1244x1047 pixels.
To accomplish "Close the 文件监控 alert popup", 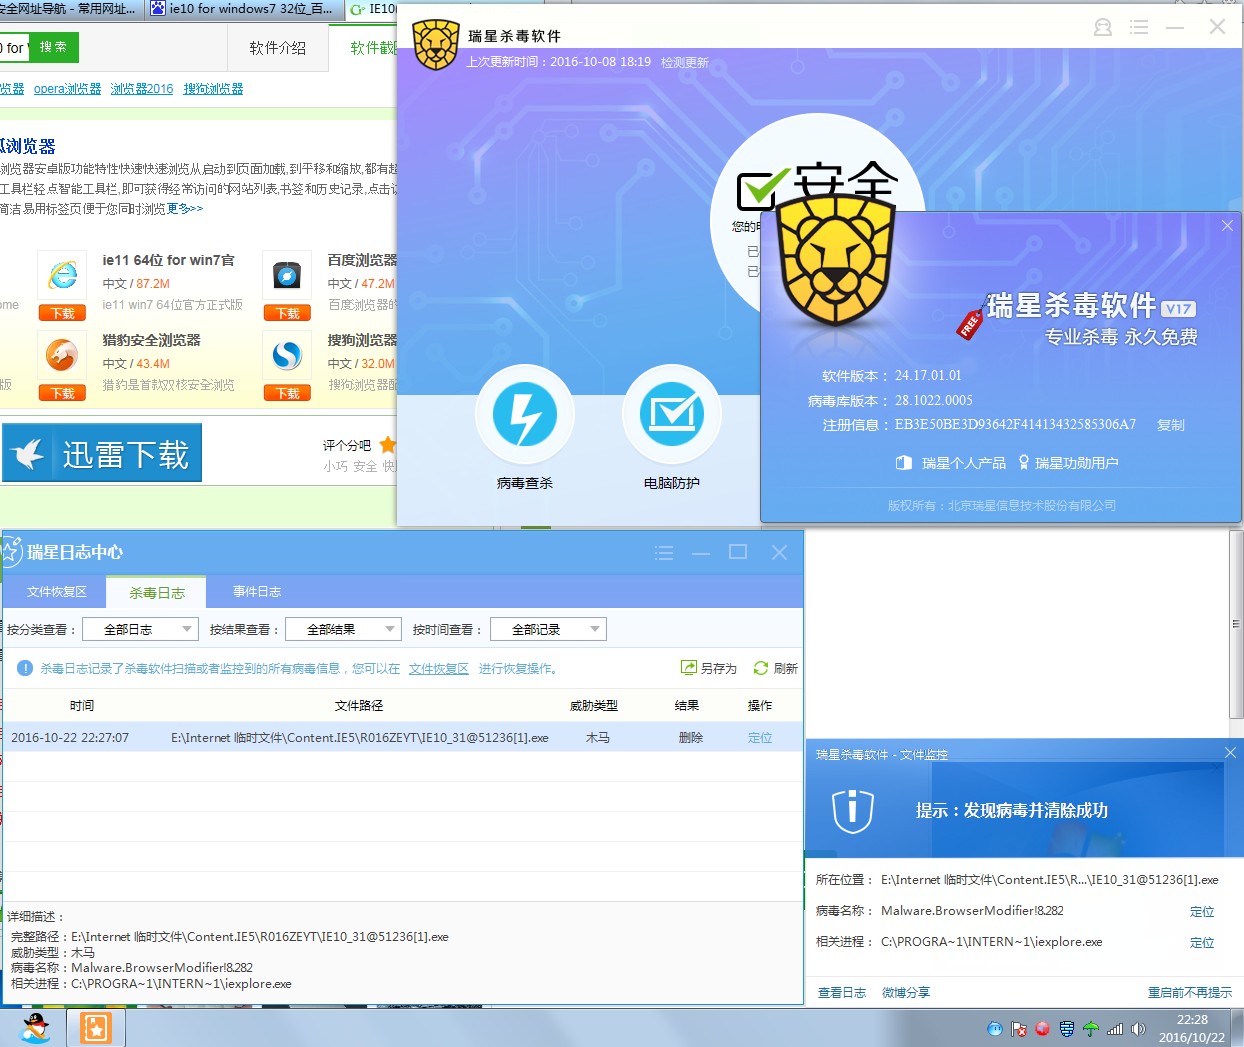I will point(1230,753).
